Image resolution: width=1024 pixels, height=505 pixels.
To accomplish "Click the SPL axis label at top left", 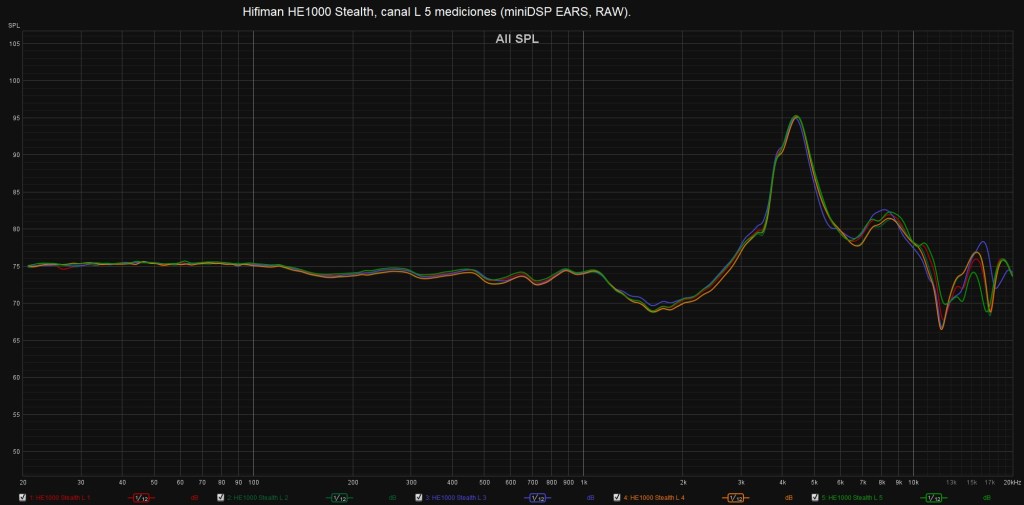I will coord(15,24).
